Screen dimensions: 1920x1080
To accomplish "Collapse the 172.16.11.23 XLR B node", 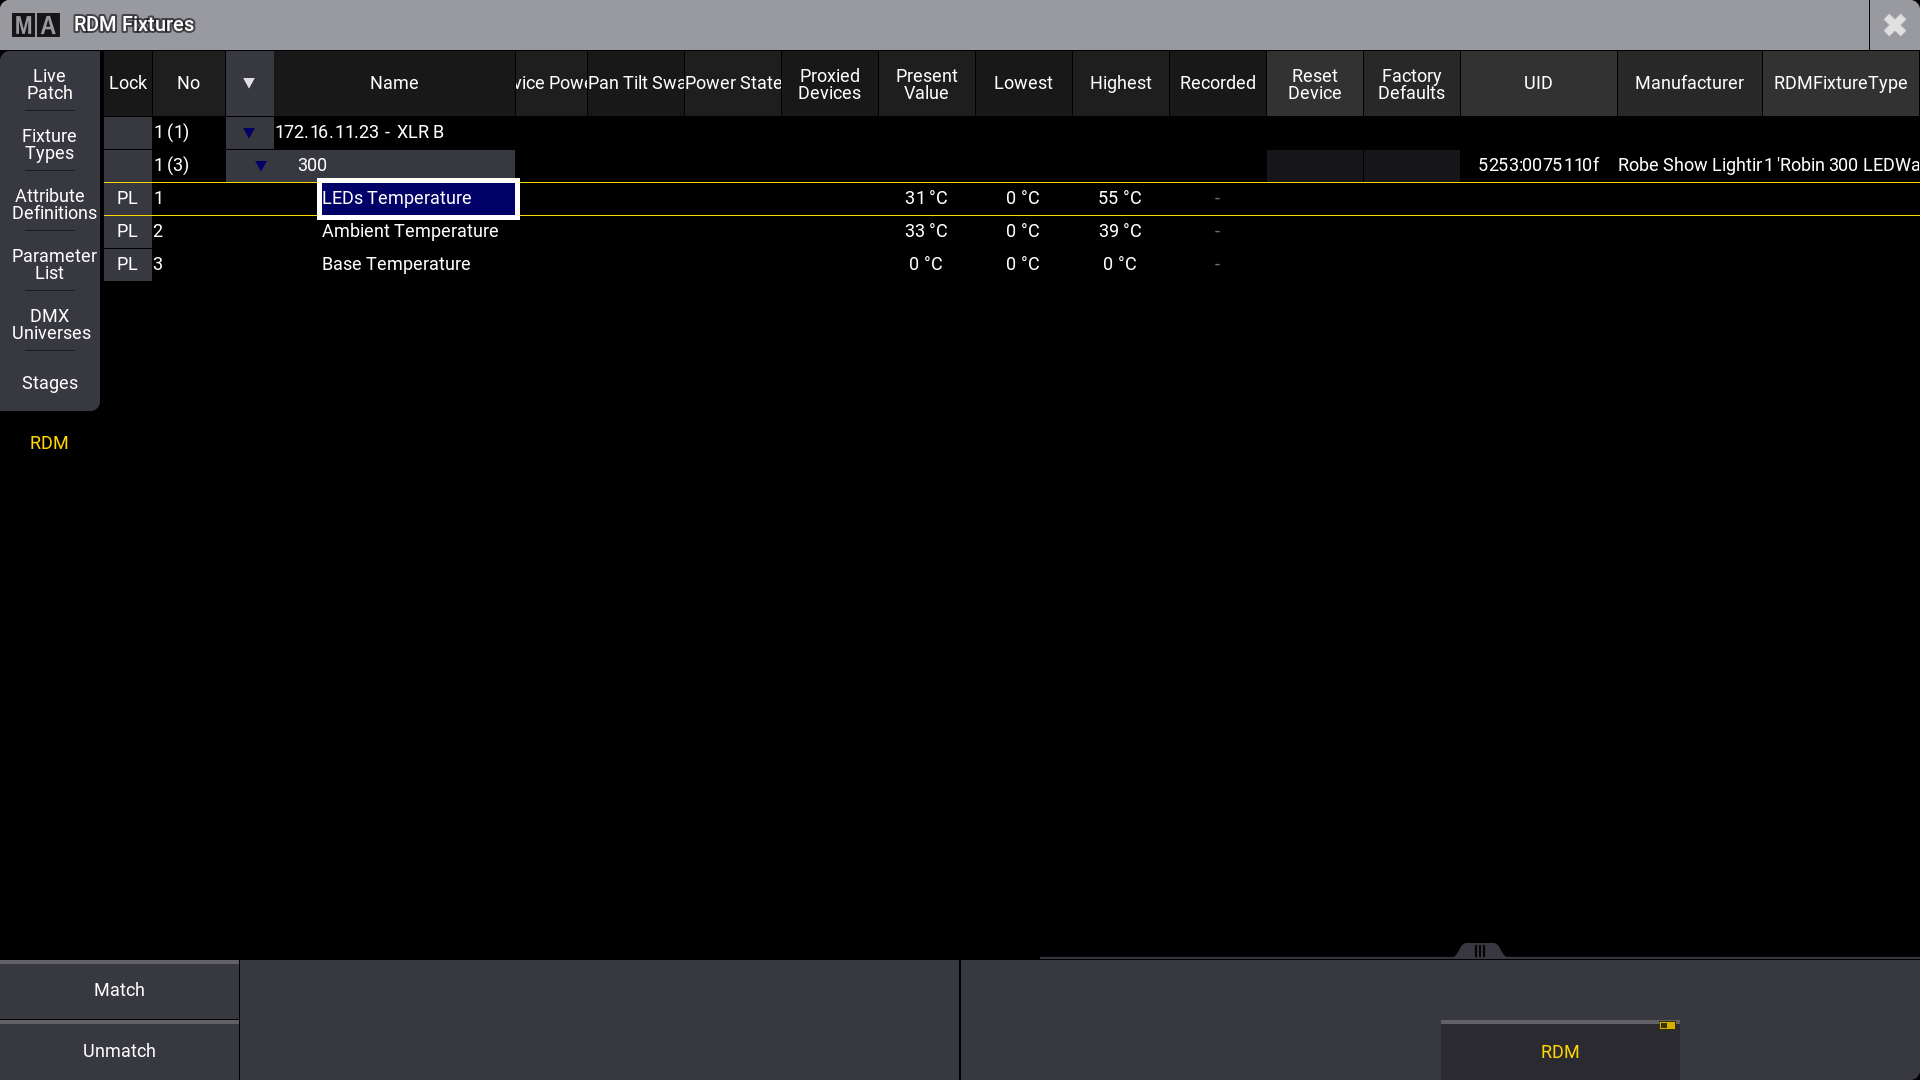I will click(249, 131).
